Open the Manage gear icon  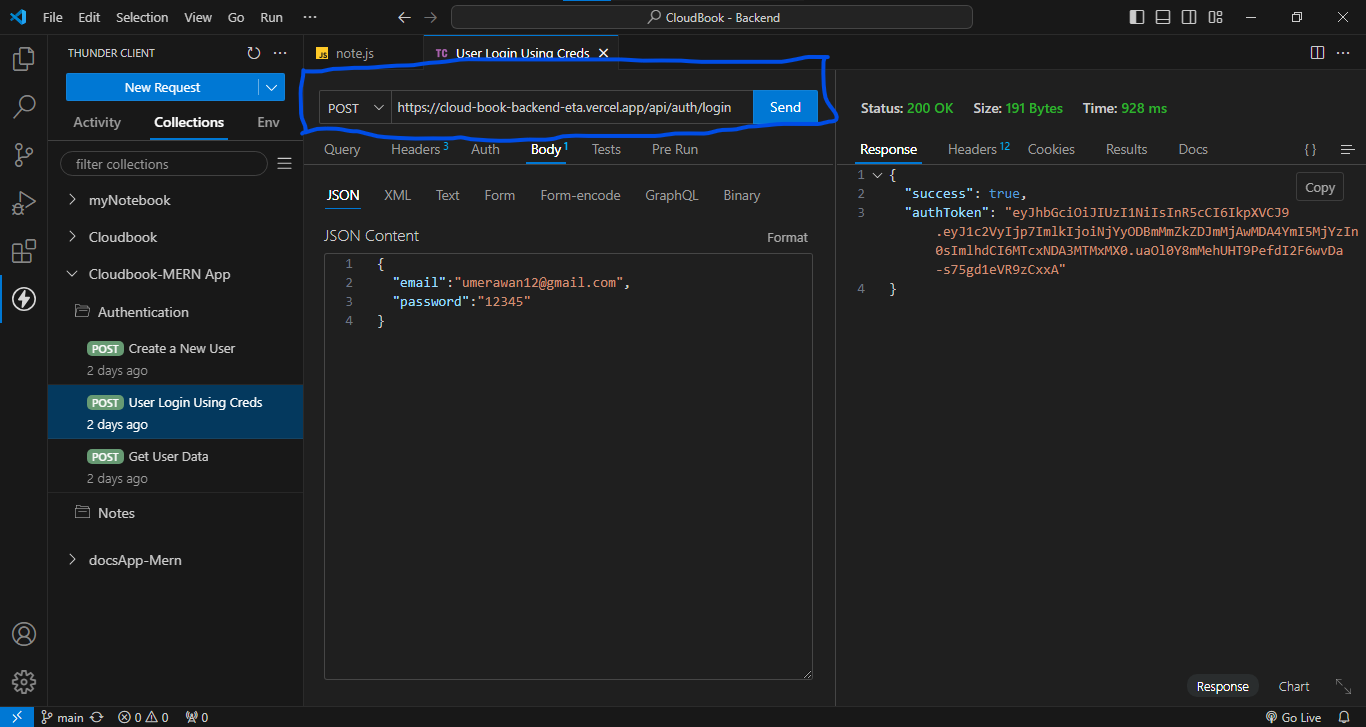coord(24,682)
